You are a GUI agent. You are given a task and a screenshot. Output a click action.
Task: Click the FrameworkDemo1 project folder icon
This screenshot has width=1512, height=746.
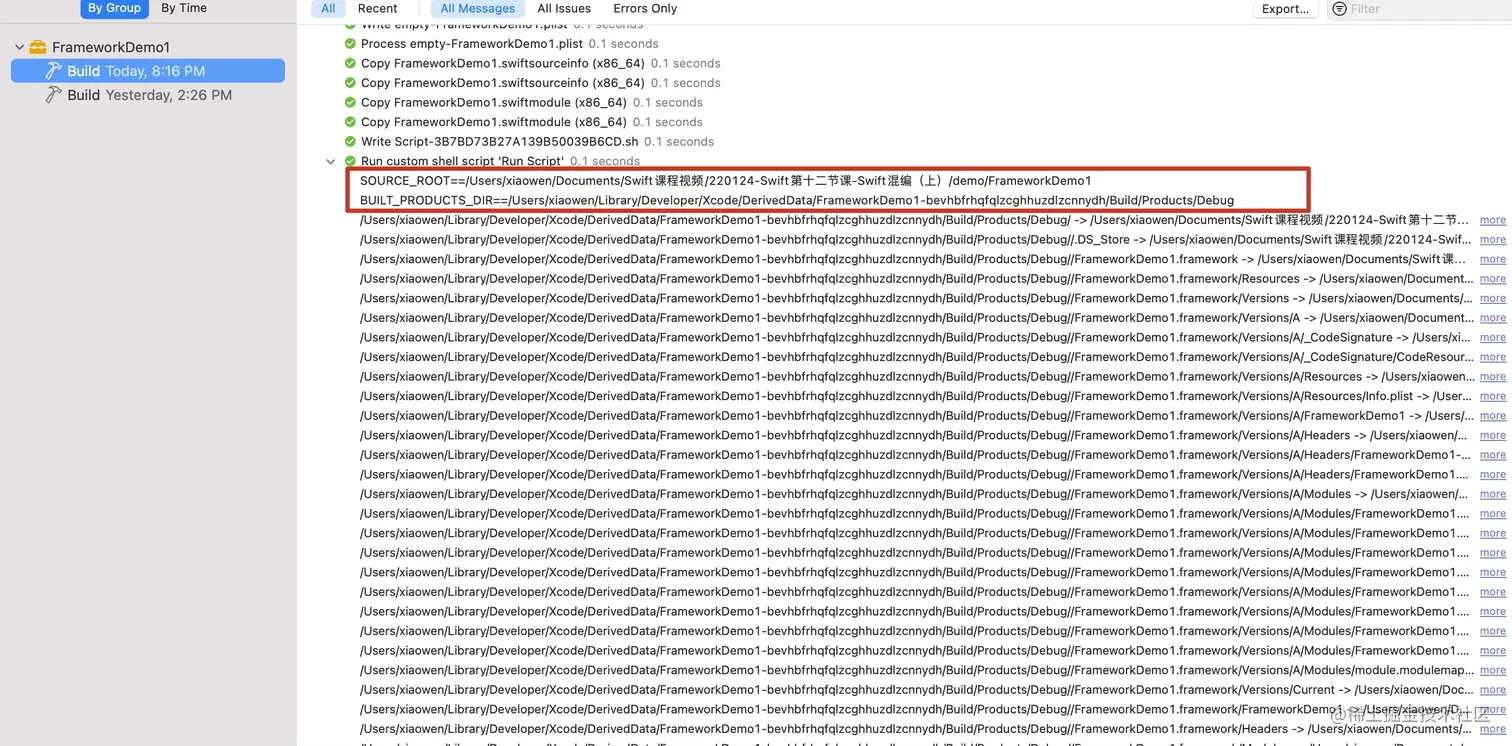(37, 45)
